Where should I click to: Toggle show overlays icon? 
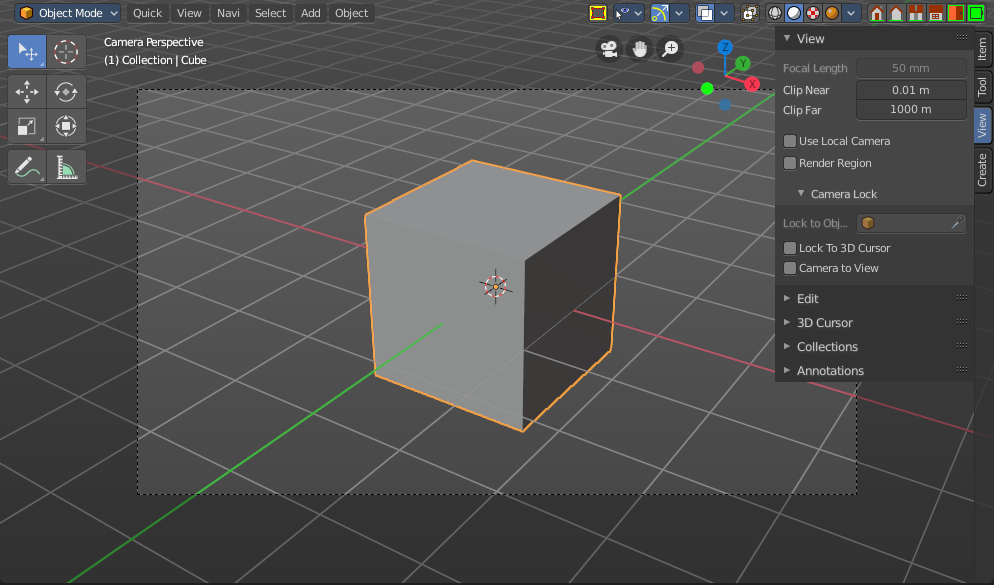coord(705,13)
